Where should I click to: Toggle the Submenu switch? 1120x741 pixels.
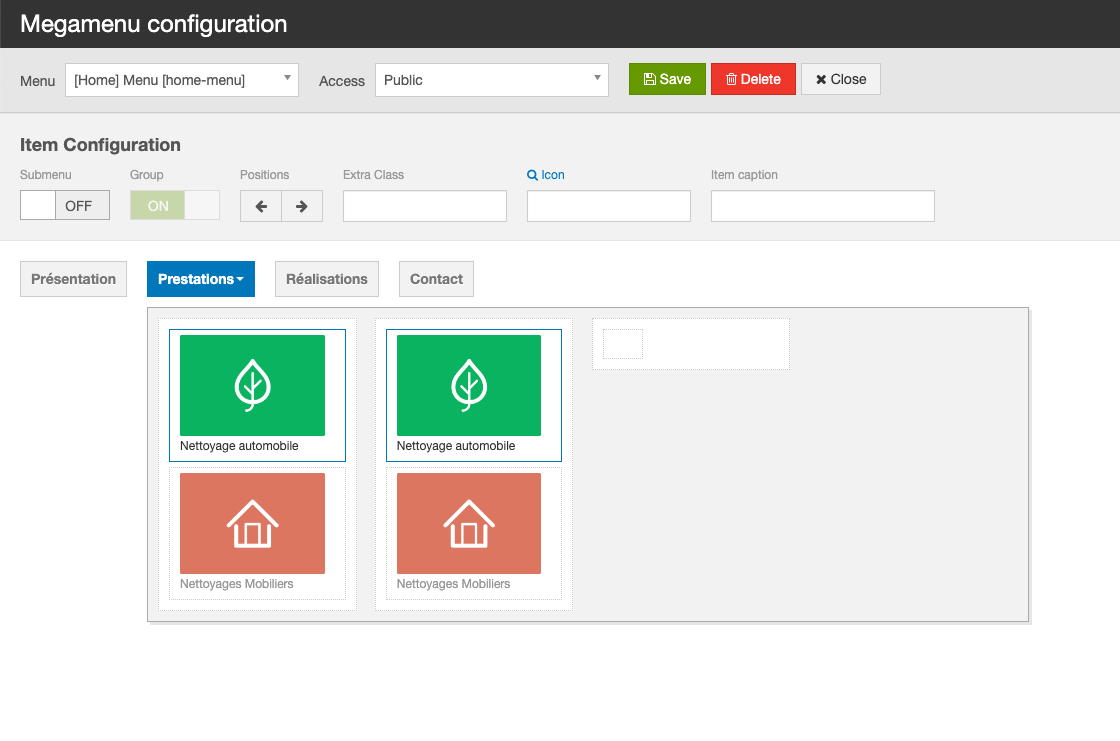click(x=65, y=206)
